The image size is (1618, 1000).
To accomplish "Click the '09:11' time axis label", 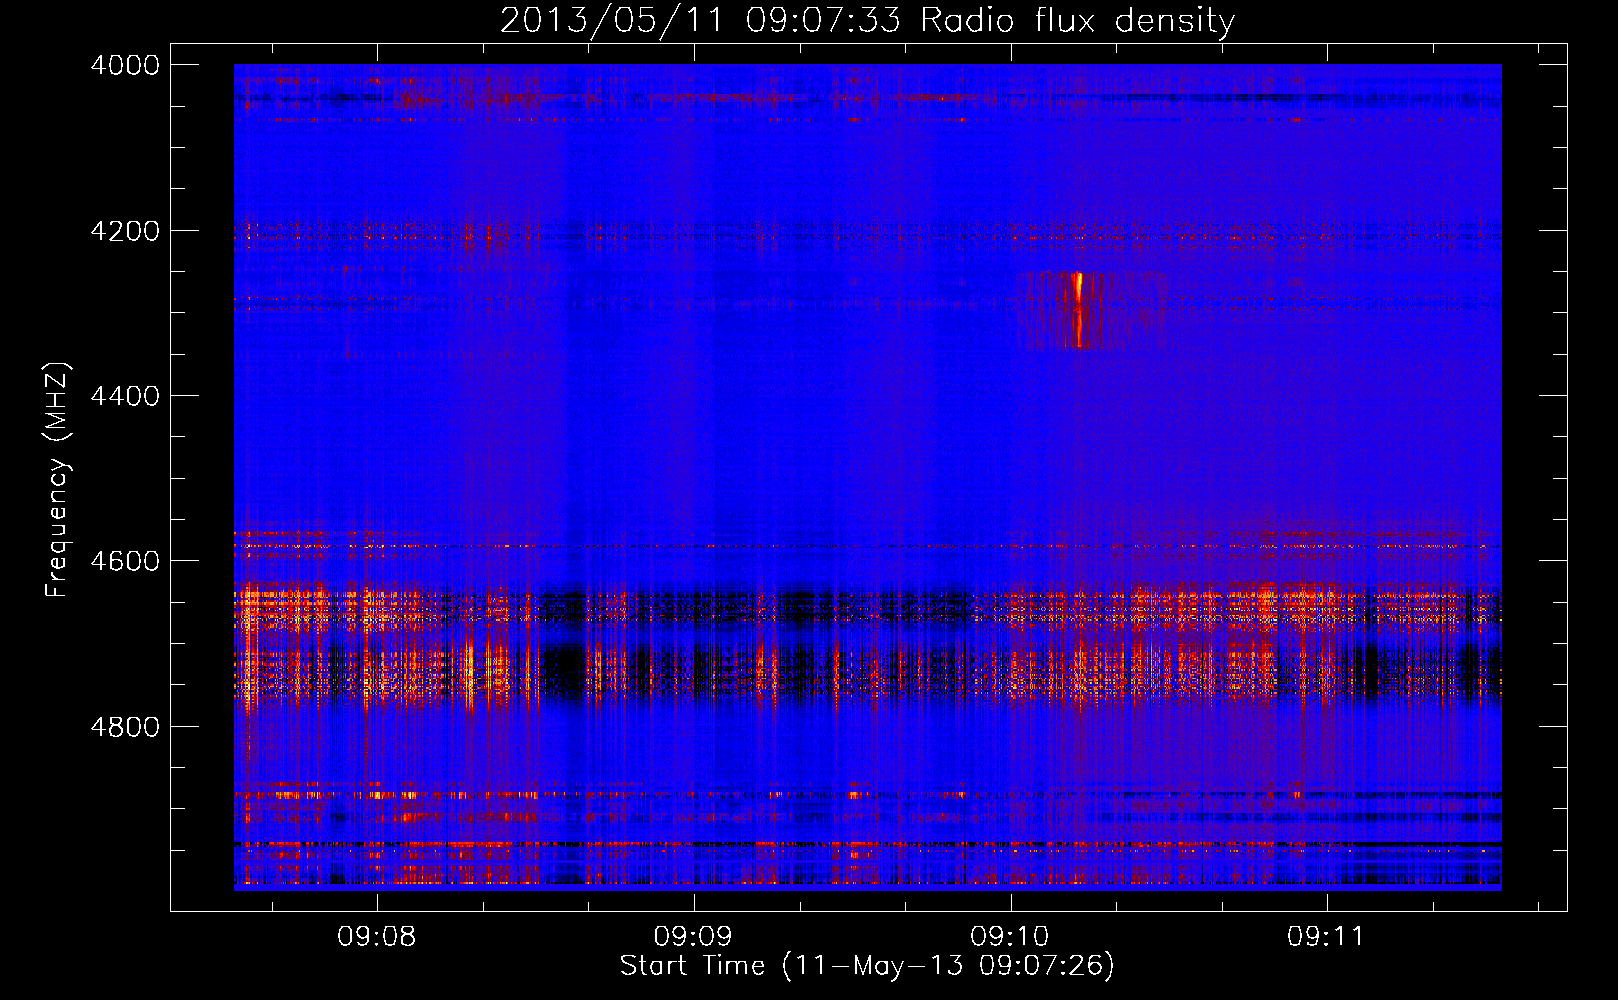I will pyautogui.click(x=1326, y=937).
